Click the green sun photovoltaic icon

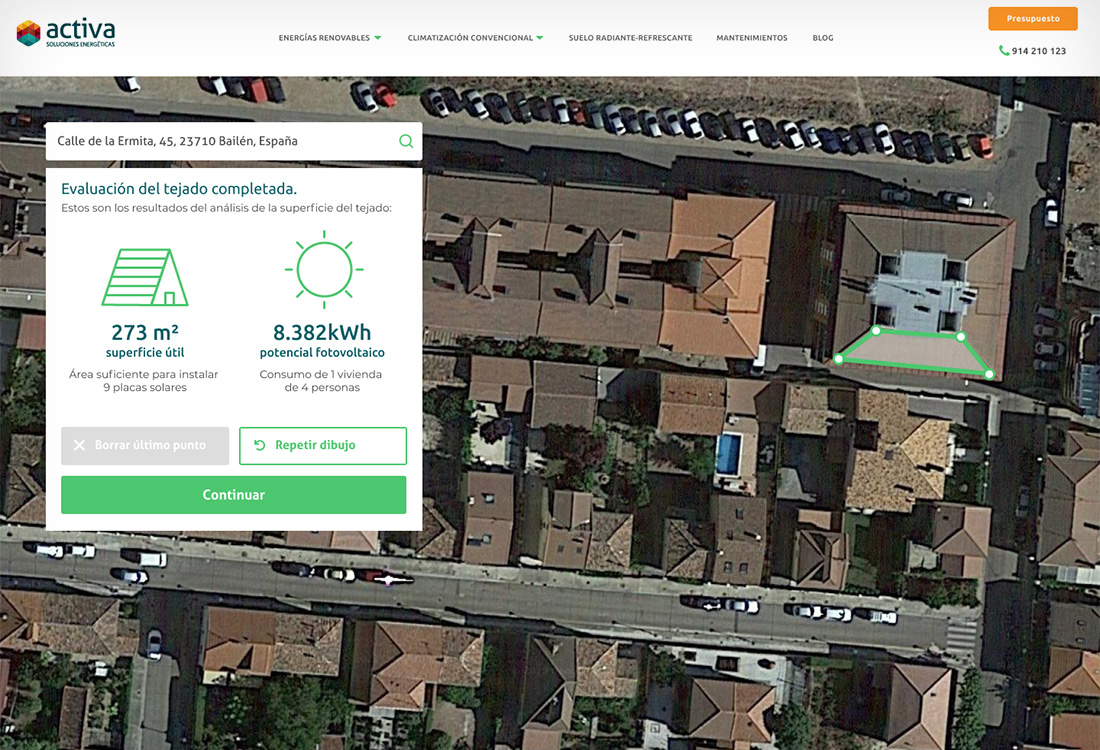point(324,269)
